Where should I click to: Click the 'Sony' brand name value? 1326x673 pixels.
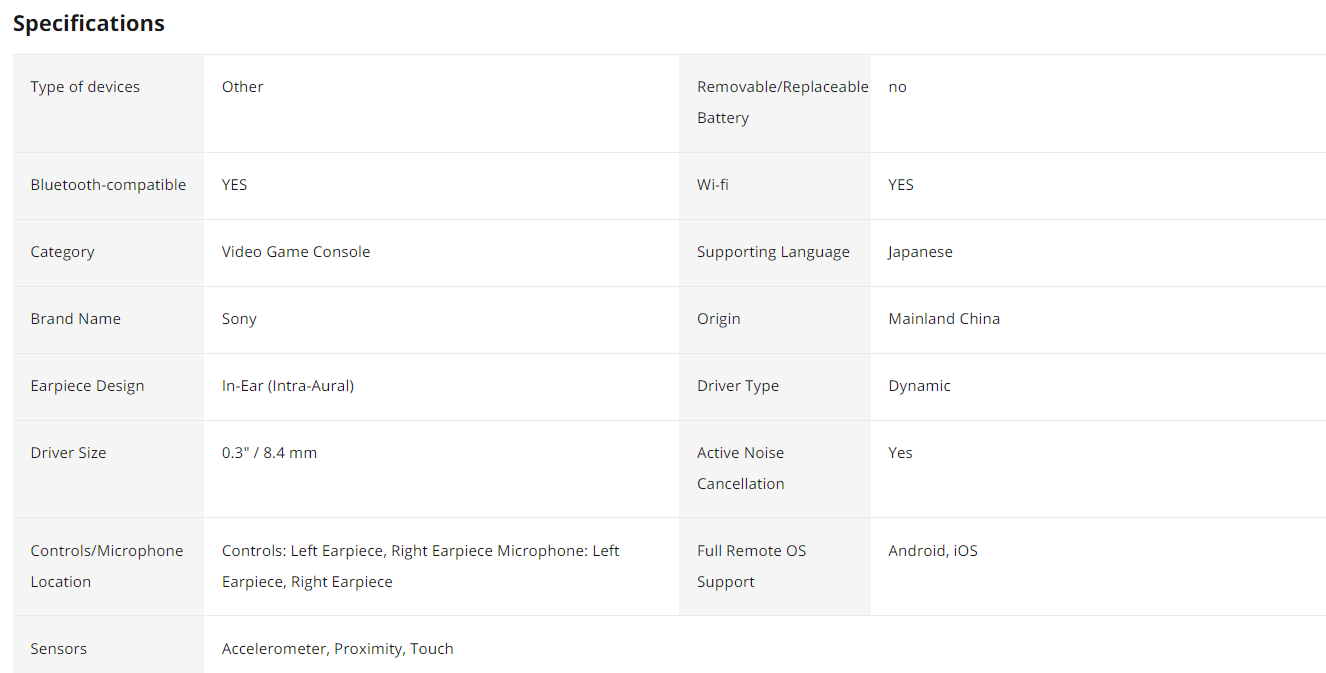point(239,319)
